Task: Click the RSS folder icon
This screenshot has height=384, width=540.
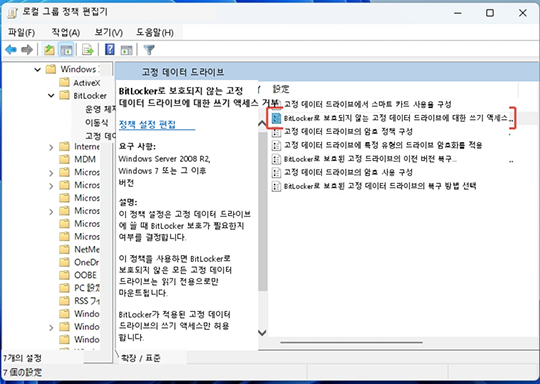Action: pyautogui.click(x=64, y=301)
